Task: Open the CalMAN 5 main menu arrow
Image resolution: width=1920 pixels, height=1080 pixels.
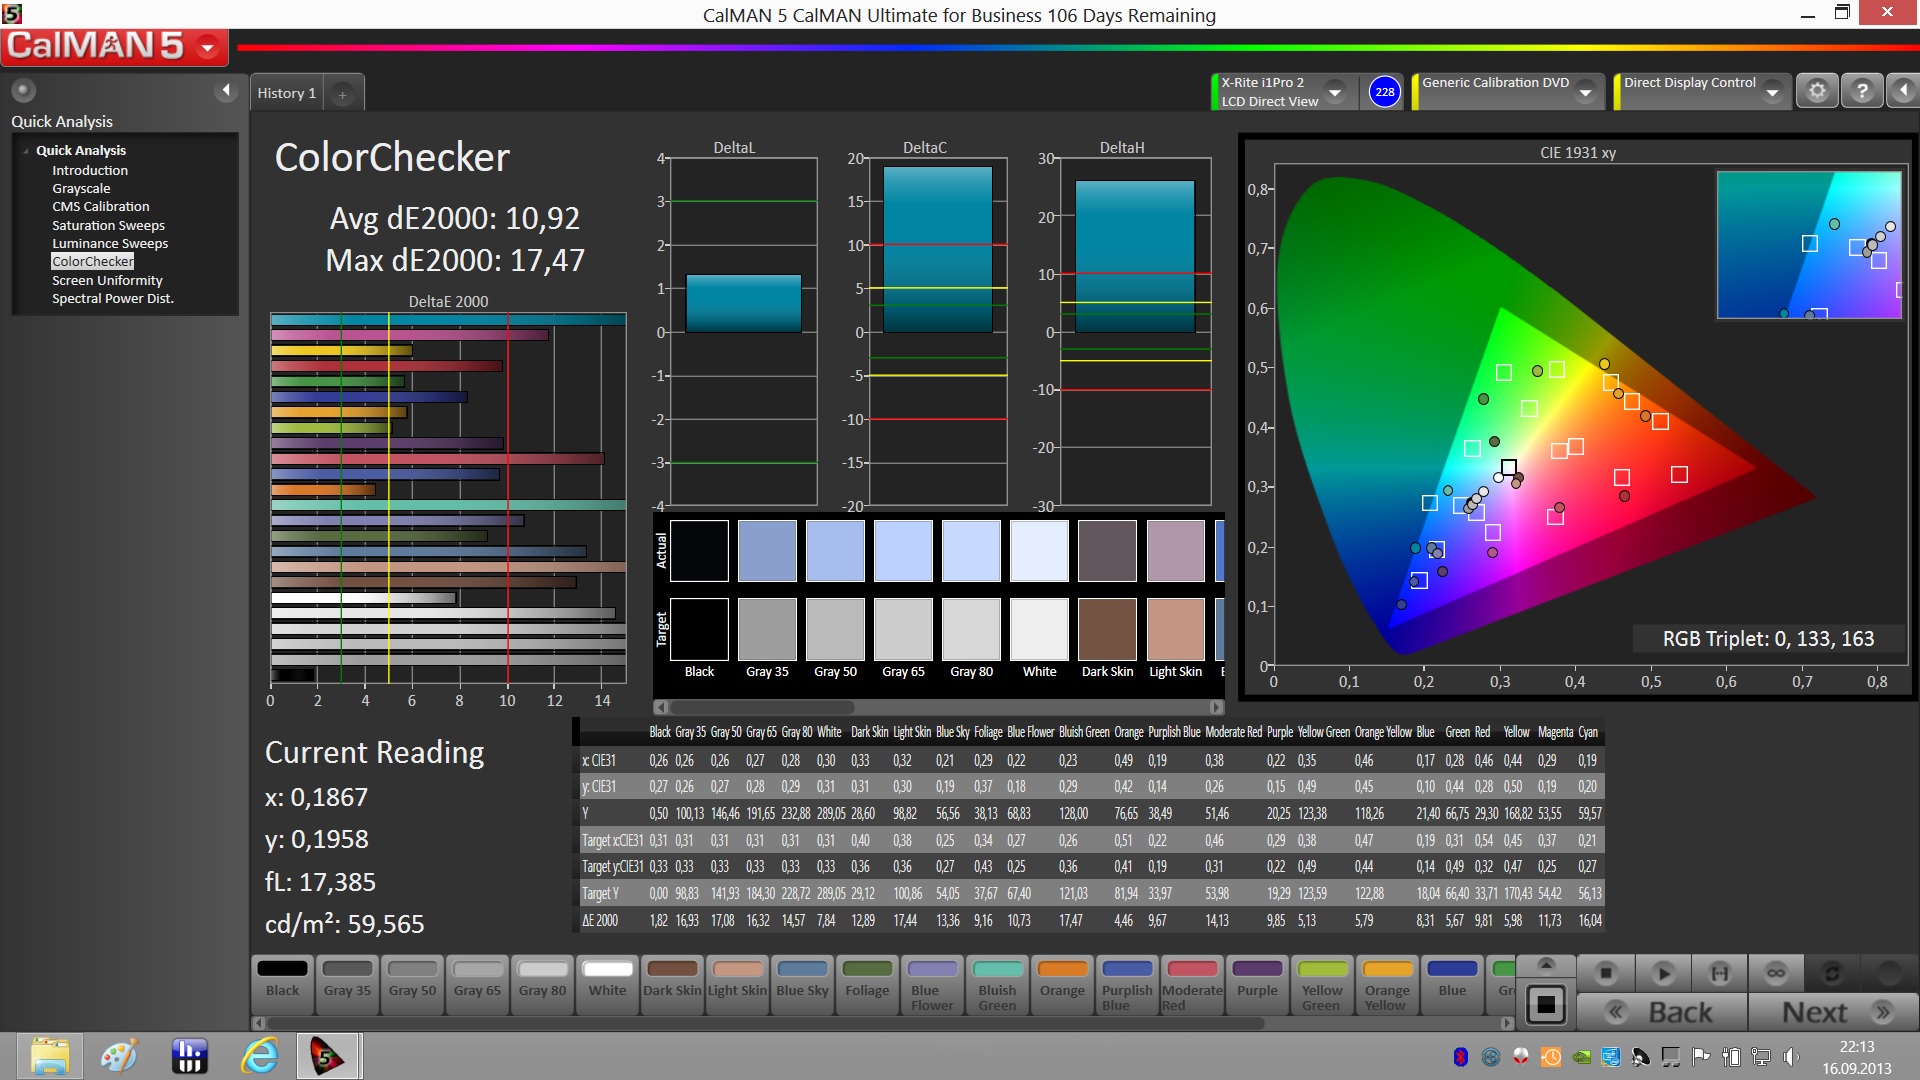Action: 208,46
